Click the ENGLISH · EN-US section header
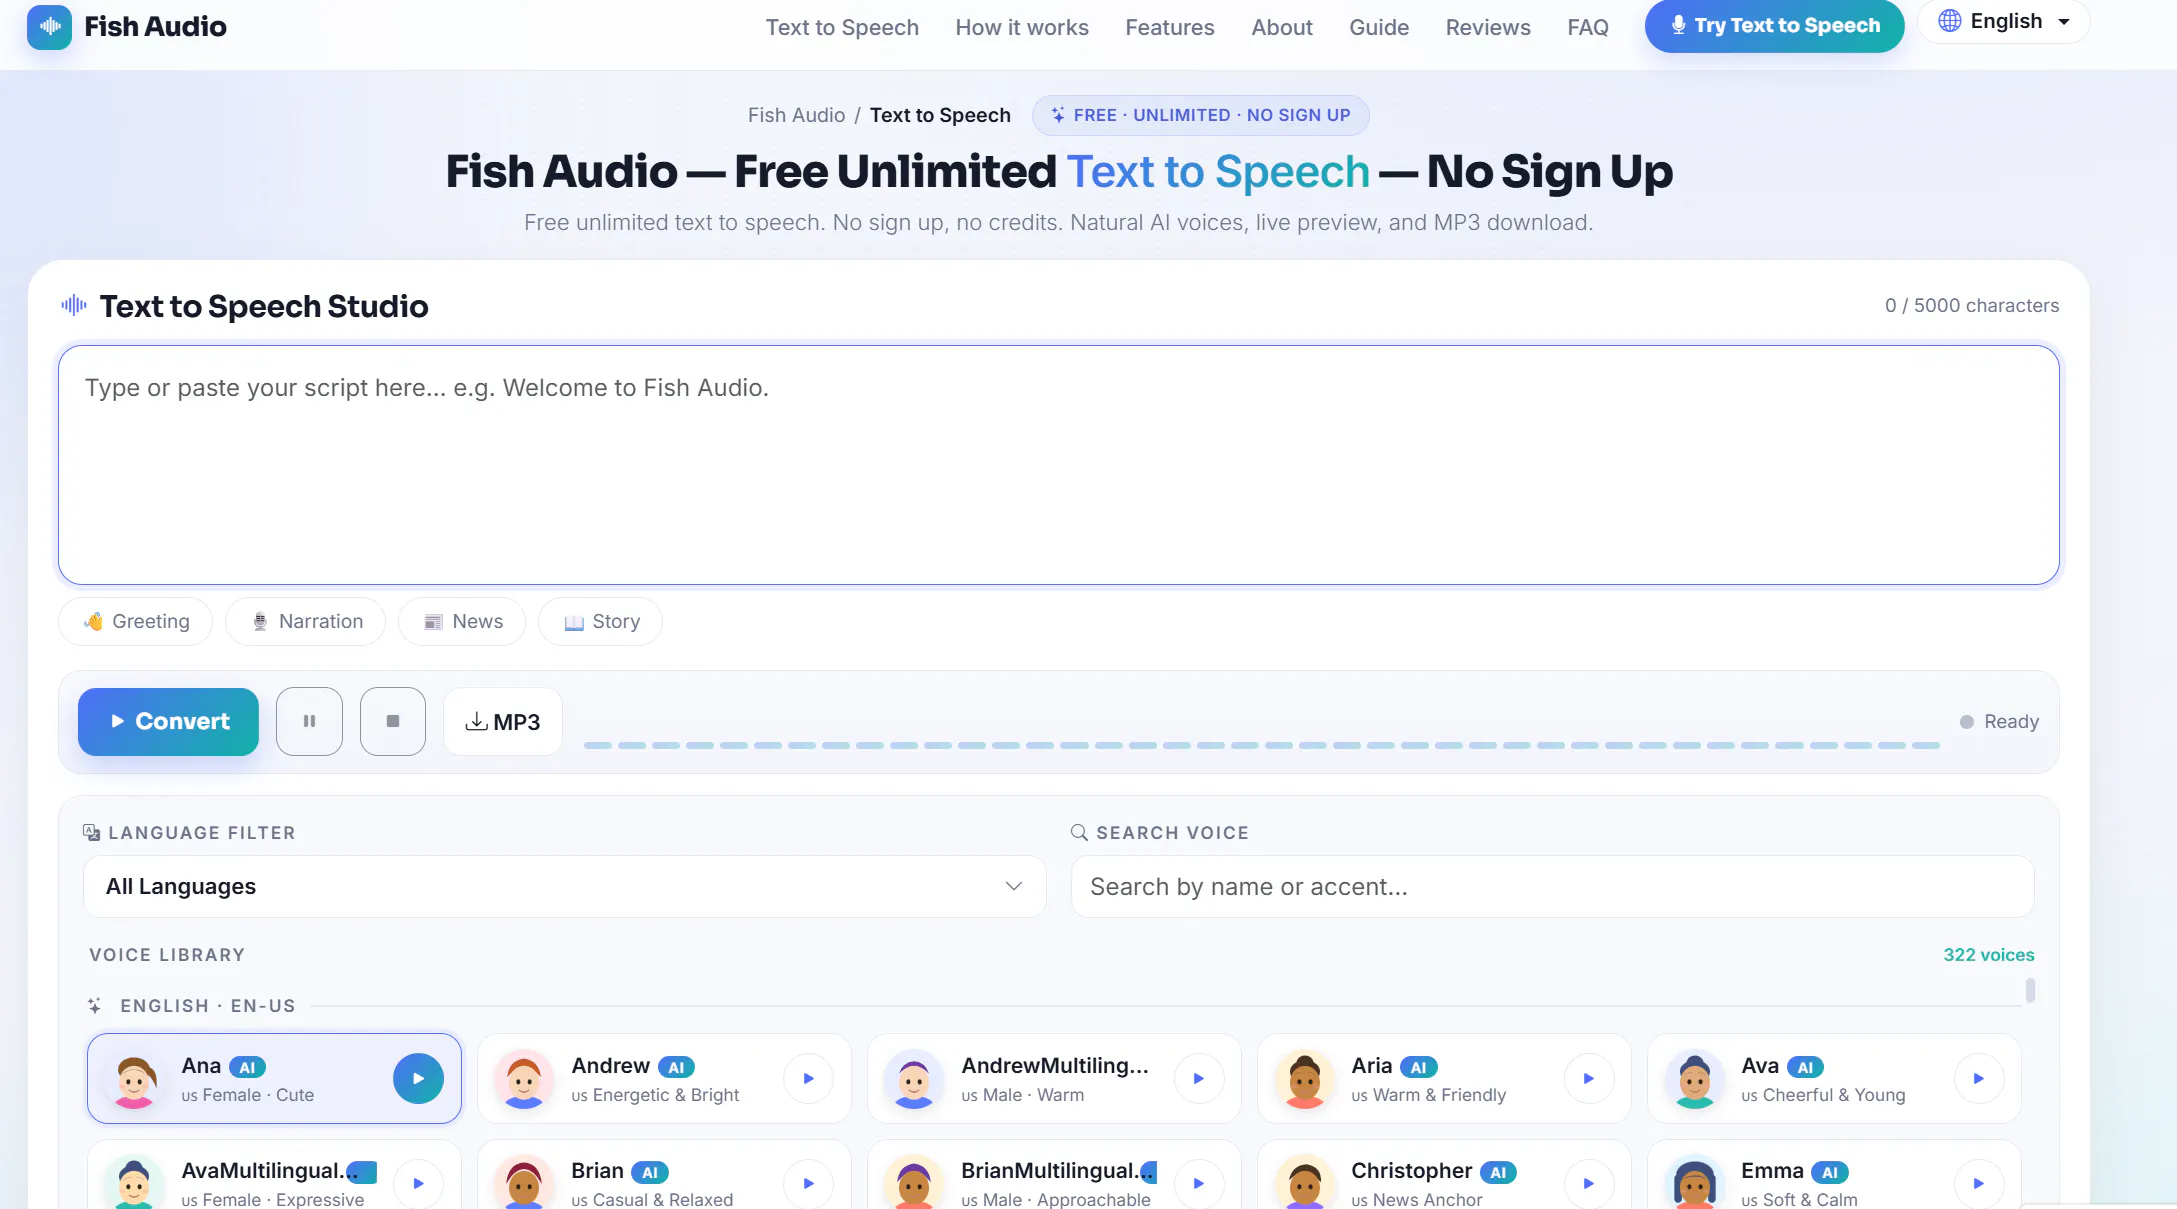2177x1209 pixels. (207, 1005)
